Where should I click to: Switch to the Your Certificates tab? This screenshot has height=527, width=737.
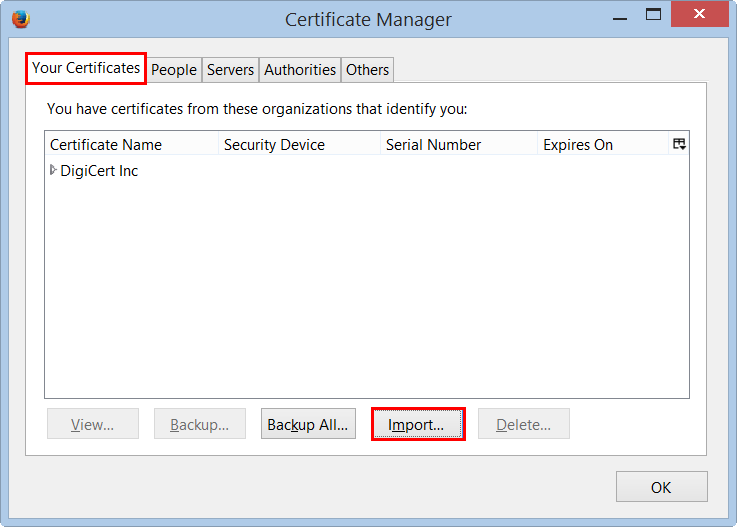pyautogui.click(x=86, y=68)
